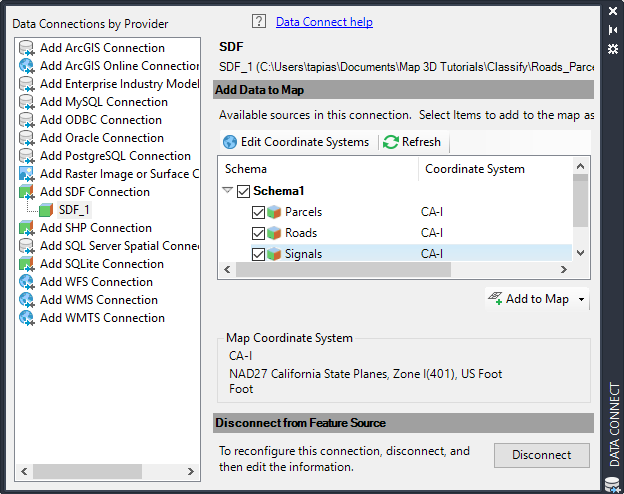
Task: Uncheck the Schema1 checkbox
Action: tap(243, 191)
